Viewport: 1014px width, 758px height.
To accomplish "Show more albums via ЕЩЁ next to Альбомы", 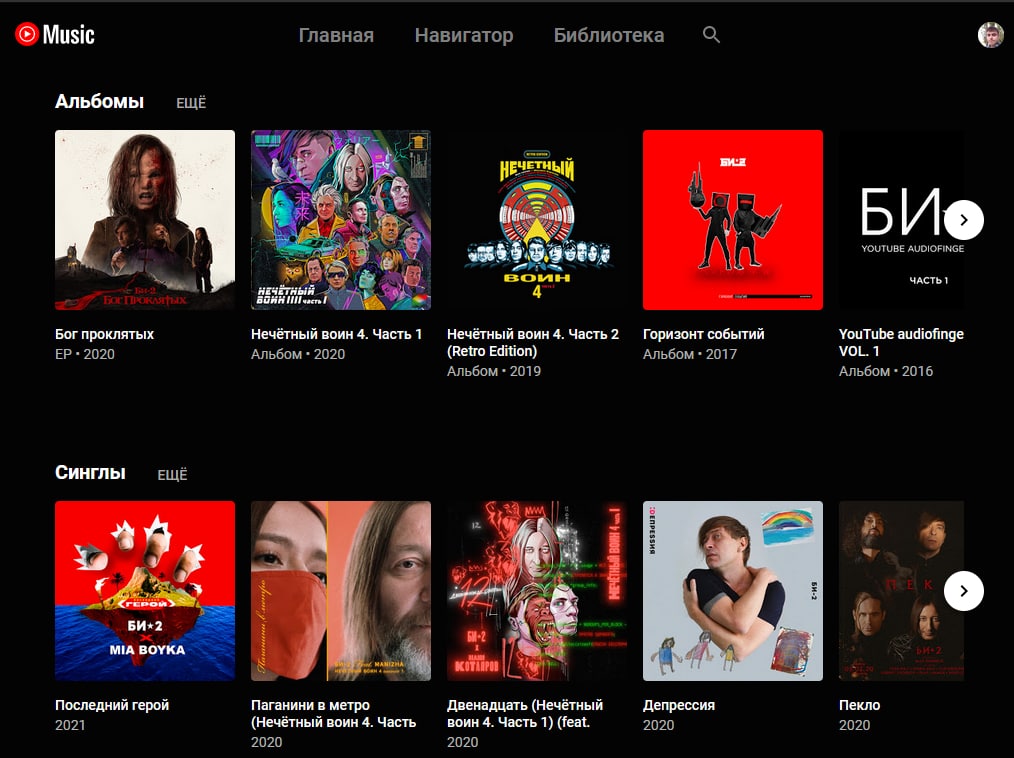I will (x=191, y=103).
